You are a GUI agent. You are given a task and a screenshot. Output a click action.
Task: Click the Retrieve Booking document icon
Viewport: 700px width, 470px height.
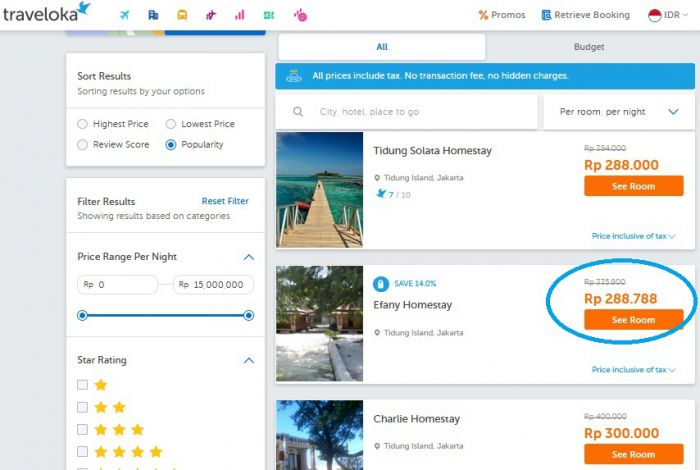coord(546,15)
